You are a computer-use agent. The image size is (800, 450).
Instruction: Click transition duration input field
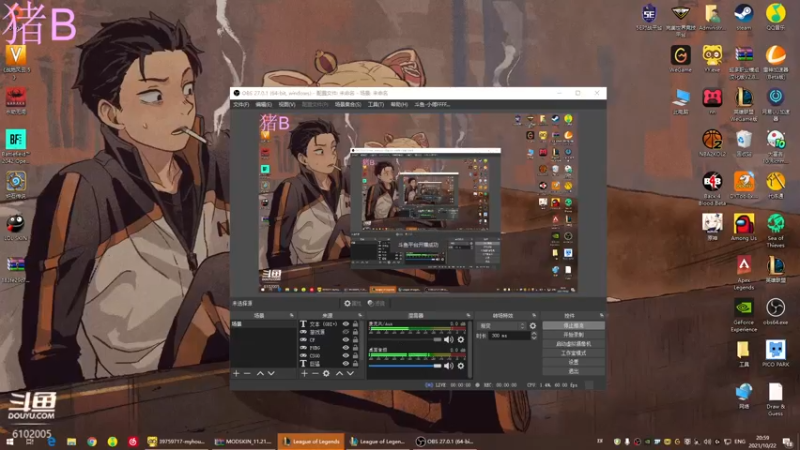[x=509, y=336]
